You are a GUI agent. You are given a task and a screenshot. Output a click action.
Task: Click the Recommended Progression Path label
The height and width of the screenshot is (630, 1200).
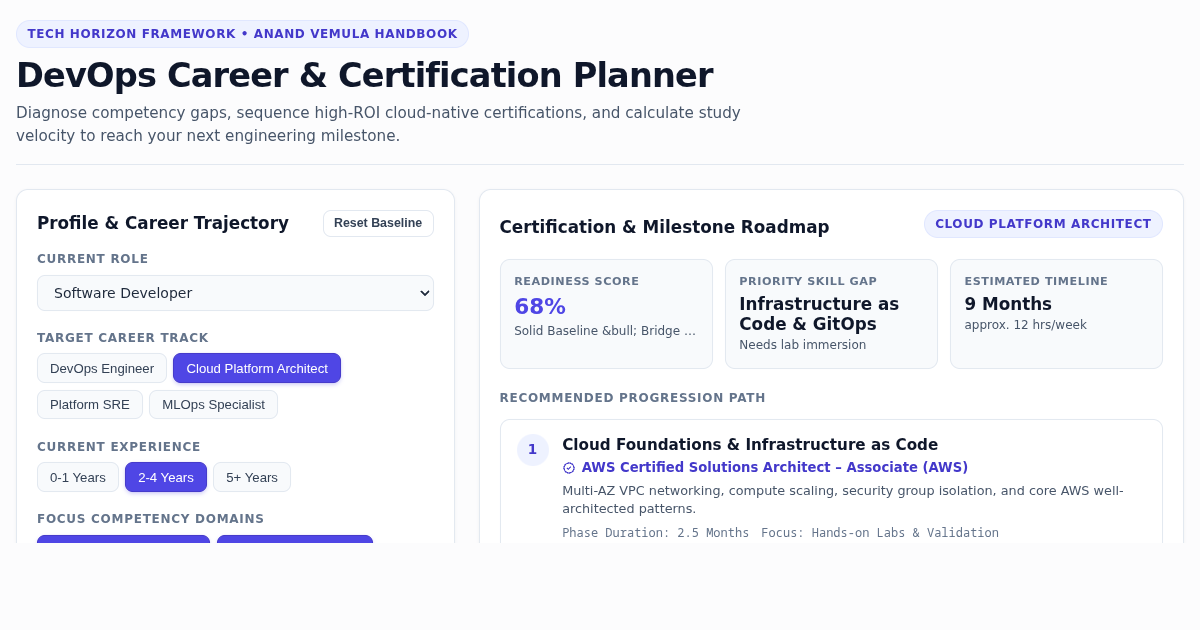point(633,398)
